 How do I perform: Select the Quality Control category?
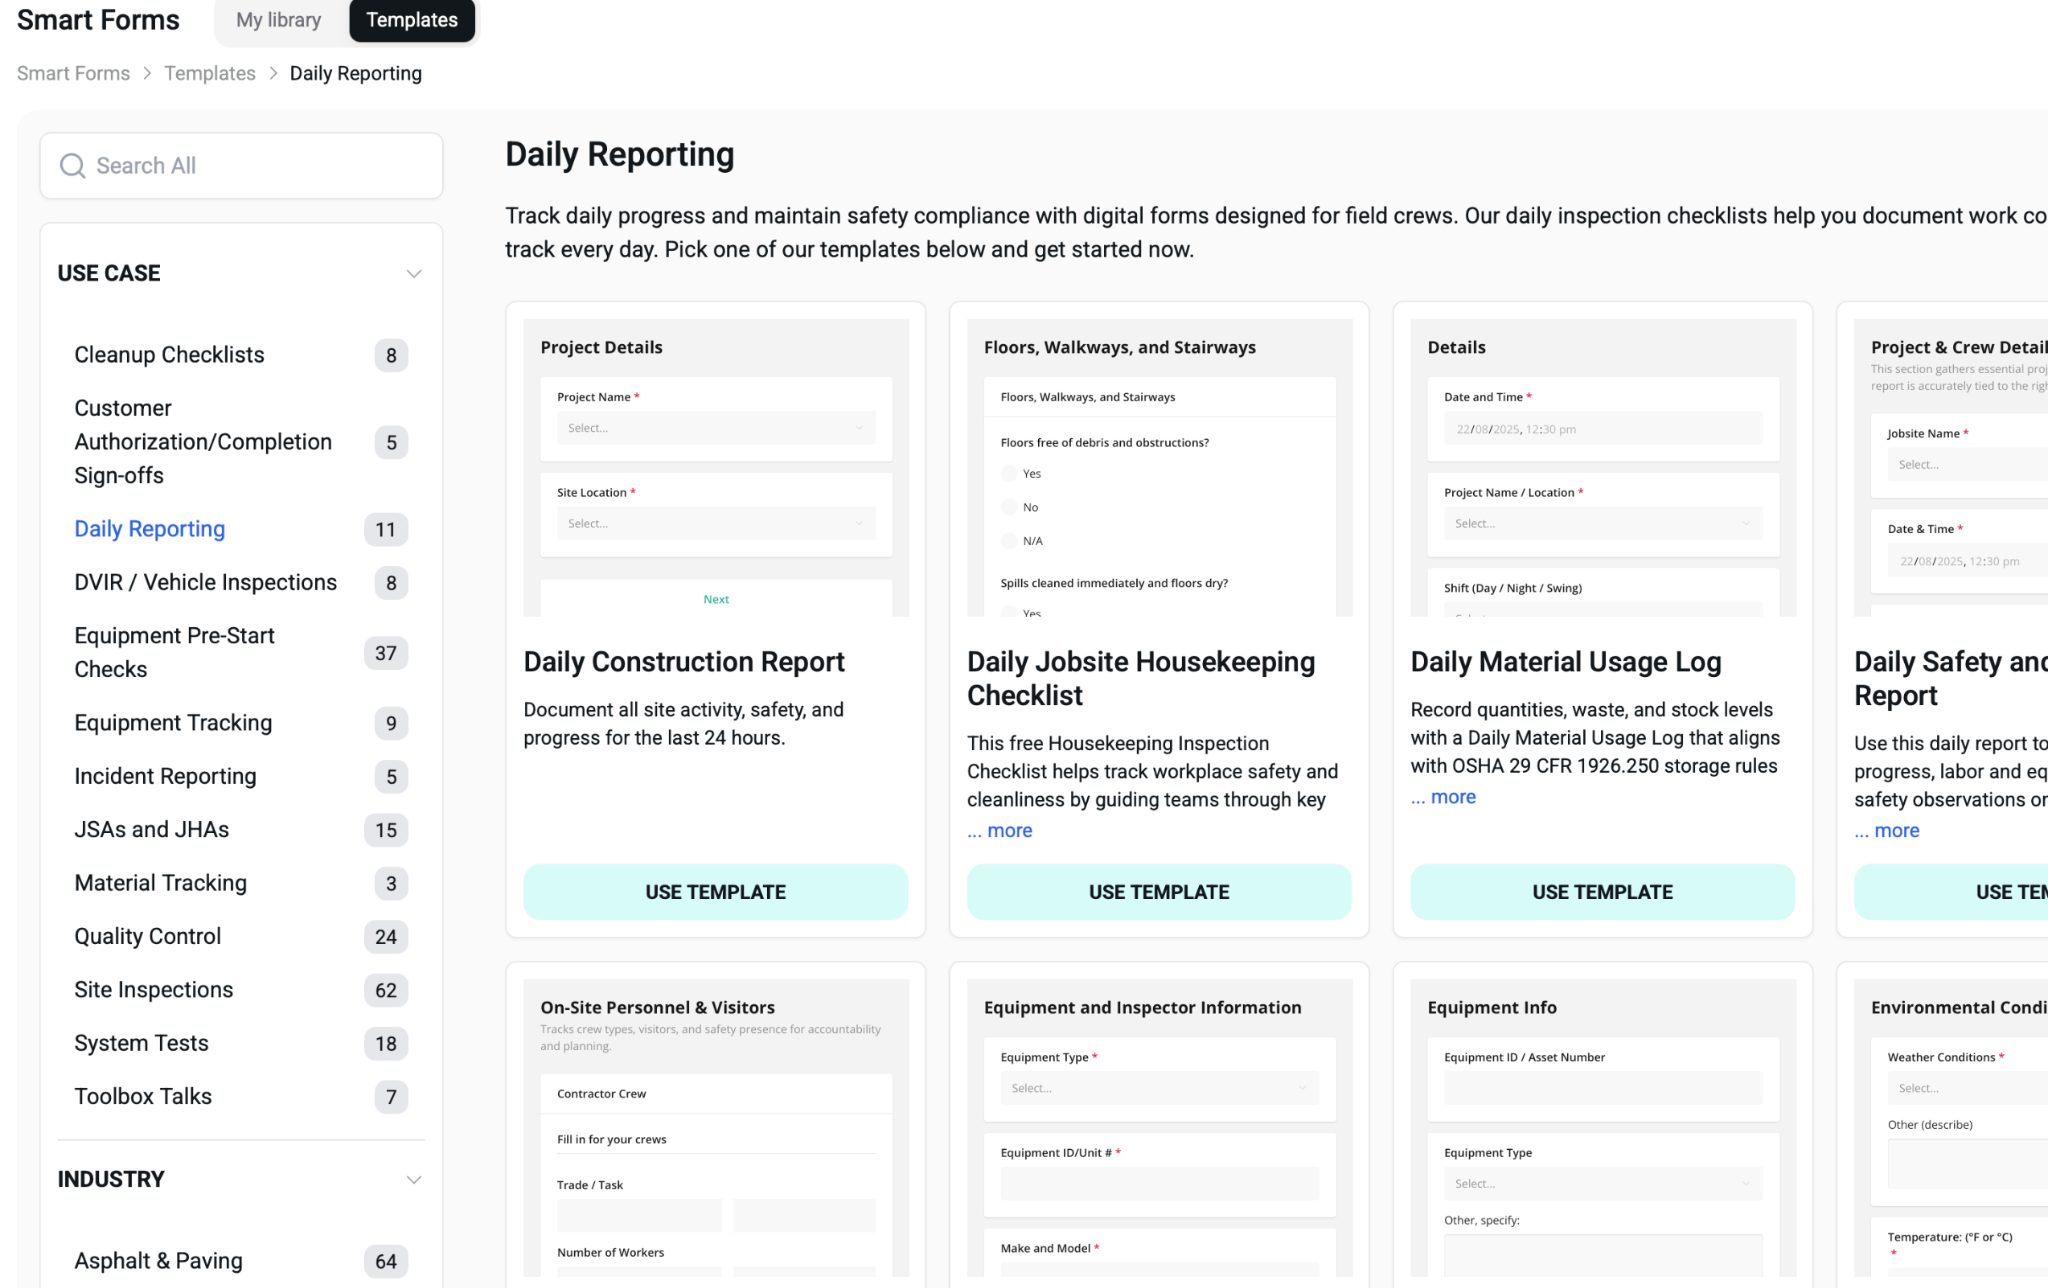click(x=241, y=937)
